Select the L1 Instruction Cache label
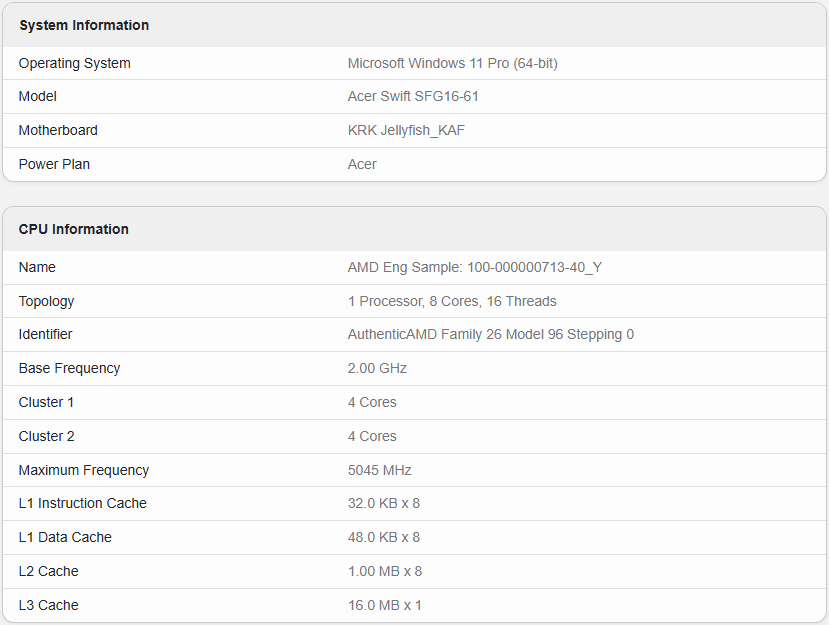The image size is (829, 625). 83,503
